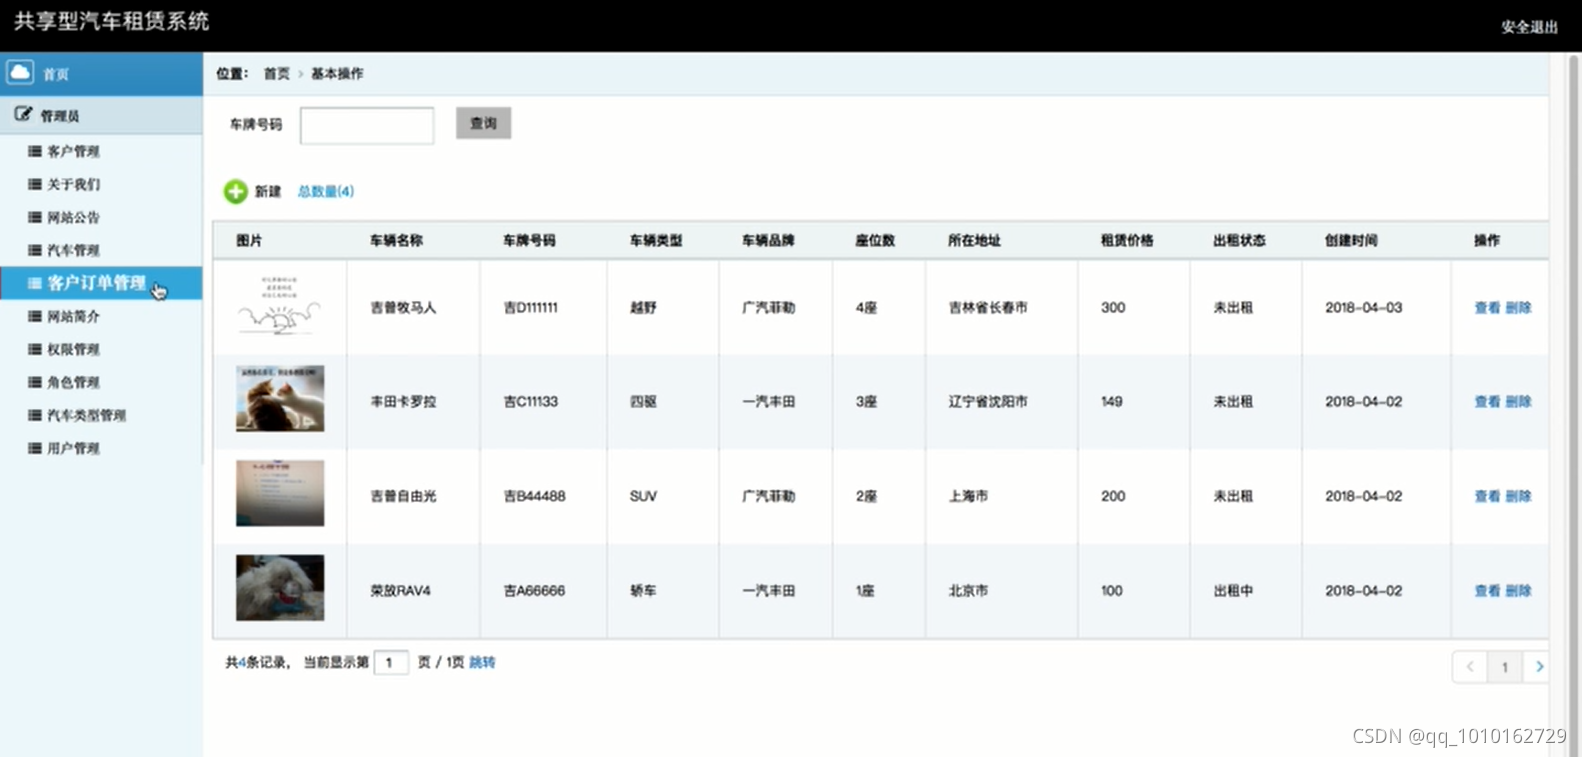The width and height of the screenshot is (1582, 757).
Task: Click 安全退出 to log out
Action: [x=1529, y=27]
